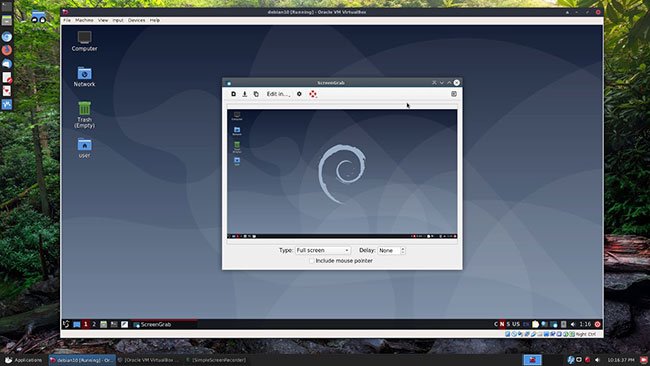Image resolution: width=650 pixels, height=366 pixels.
Task: Launch the VirtualBox dock icon
Action: pos(7,104)
